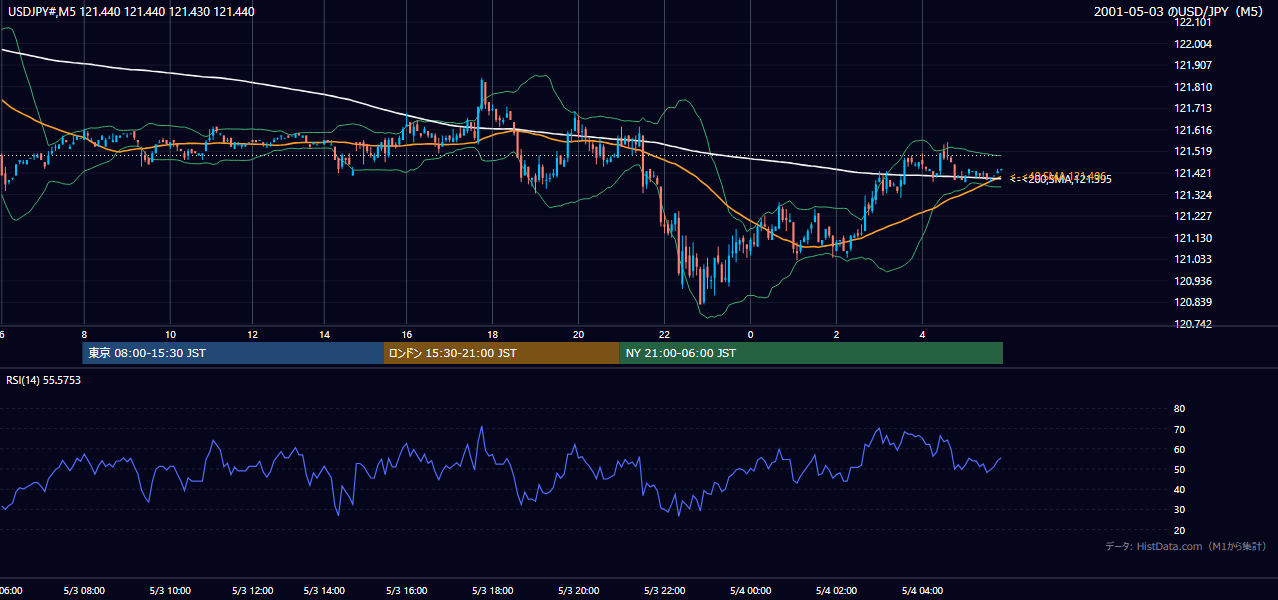Click hour label 22 under the price chart
The image size is (1278, 600).
tap(665, 335)
